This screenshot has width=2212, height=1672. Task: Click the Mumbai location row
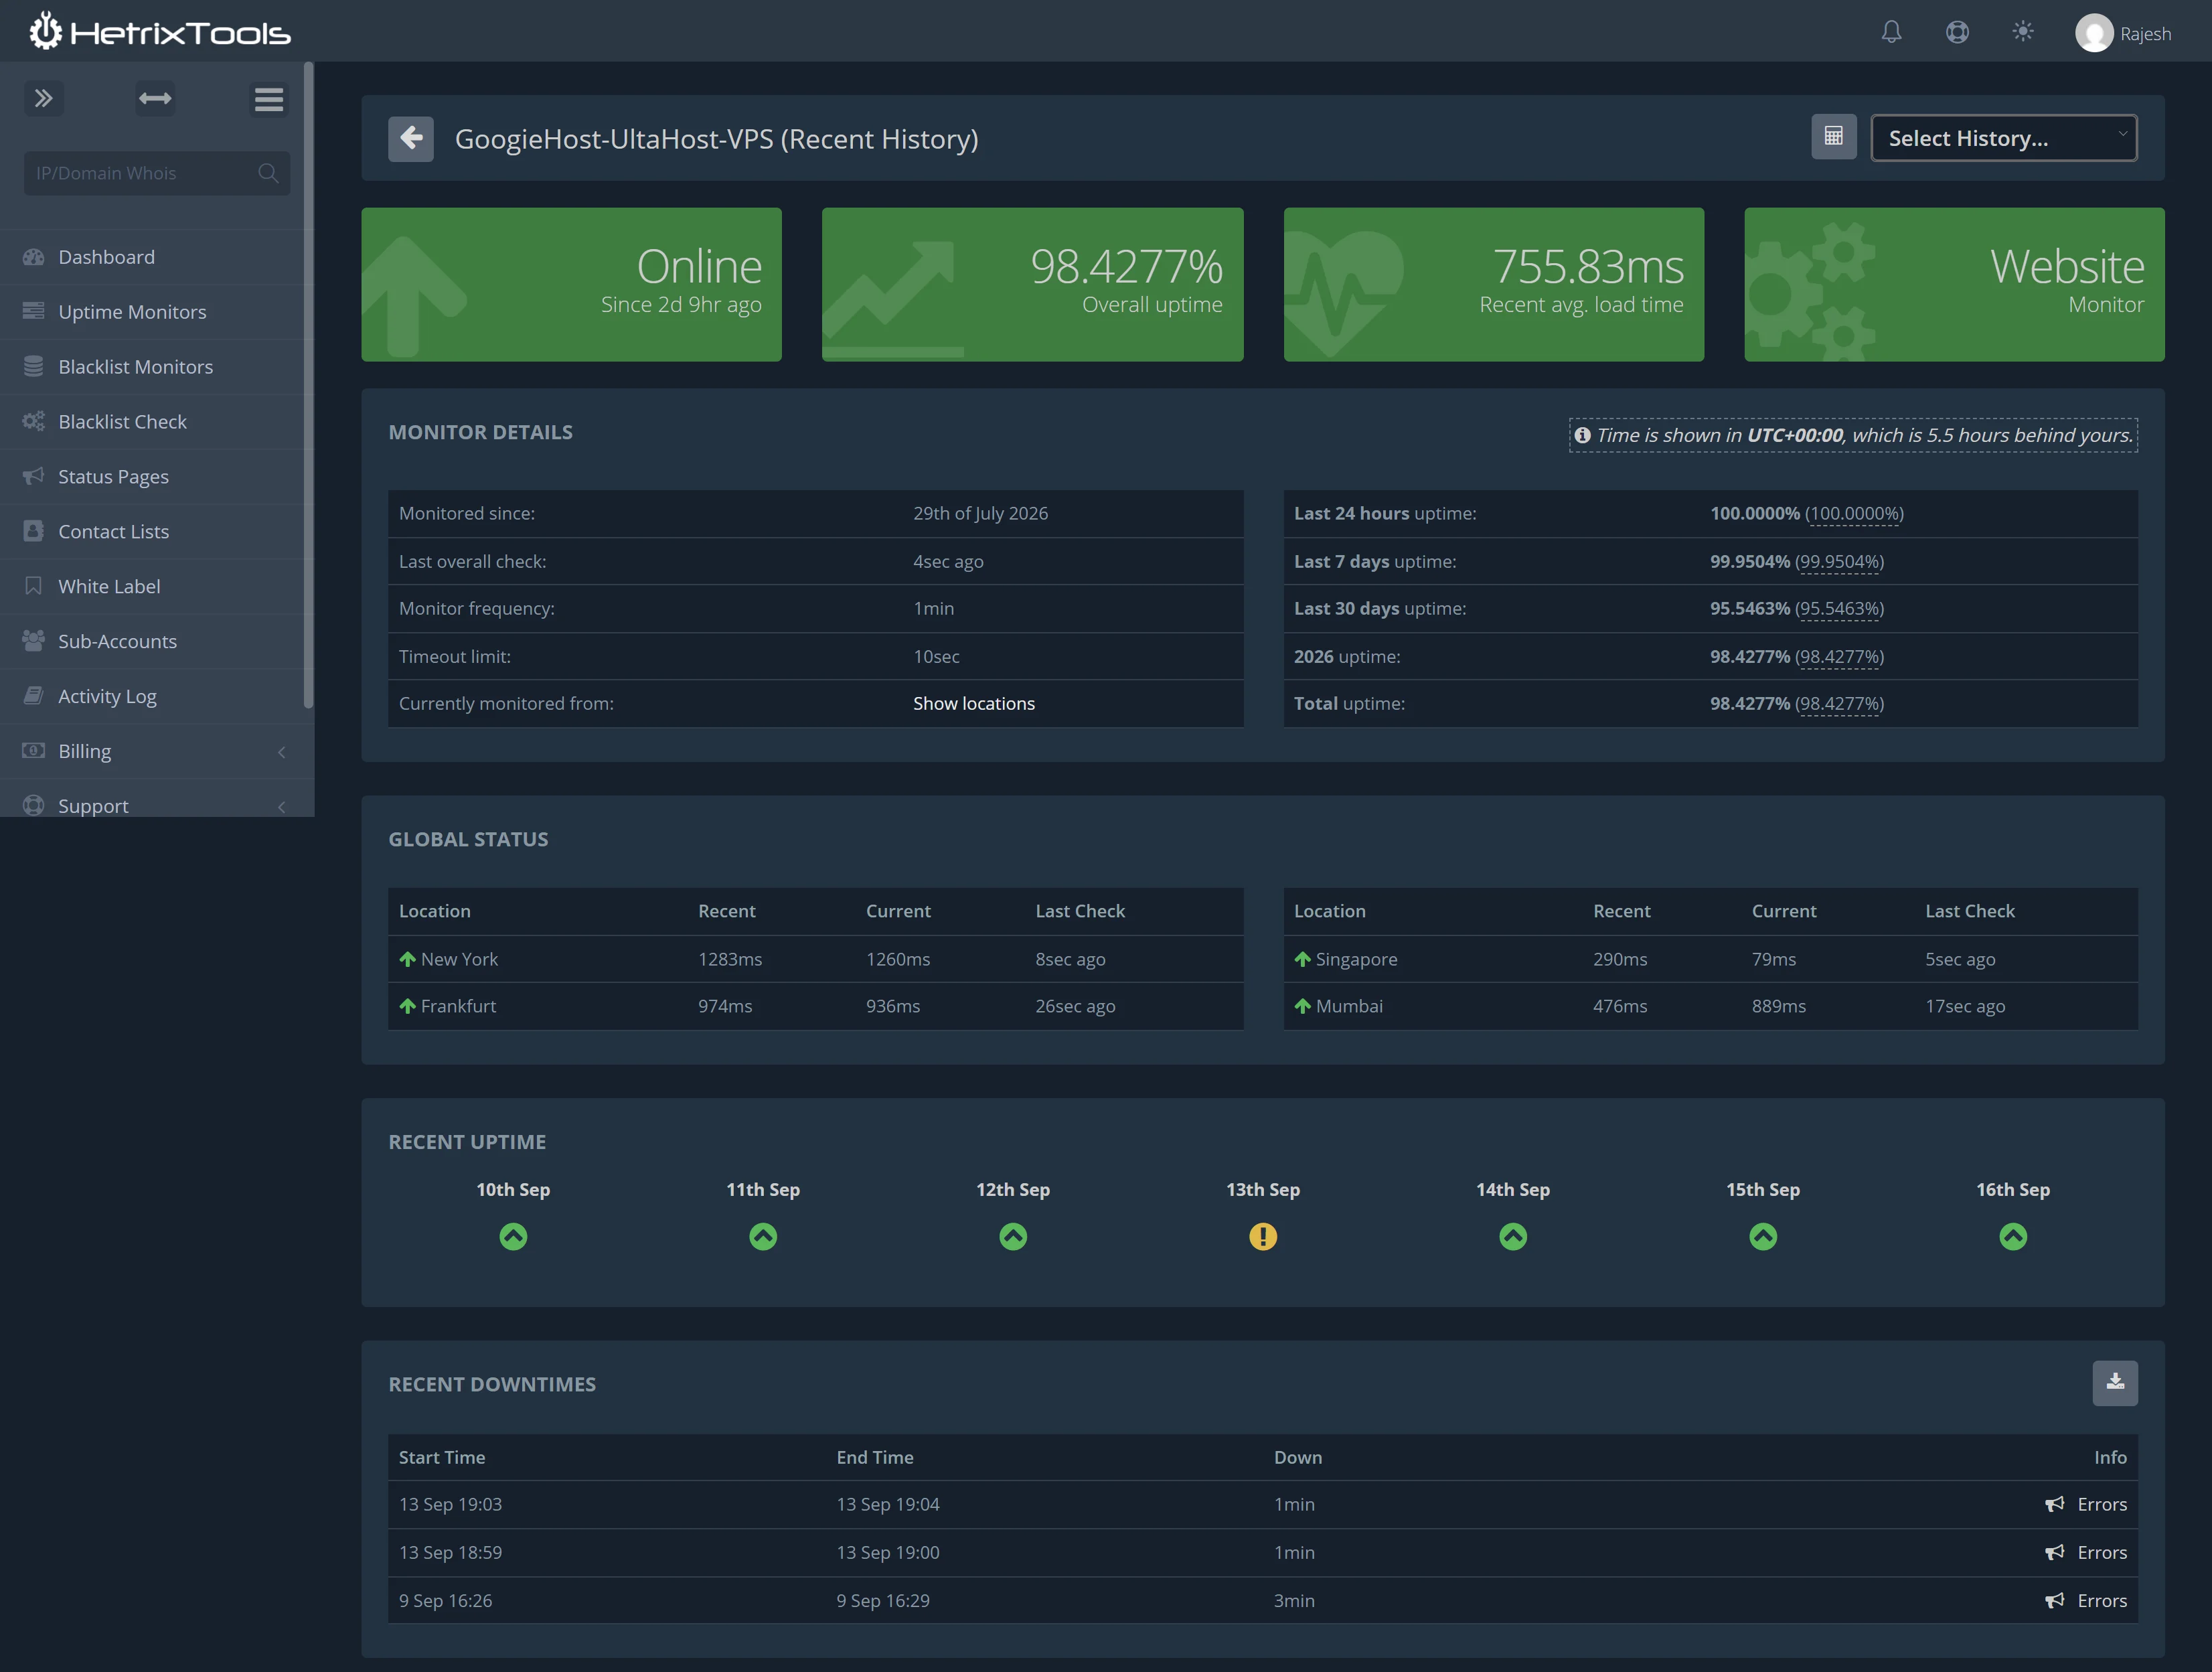pos(1711,1006)
